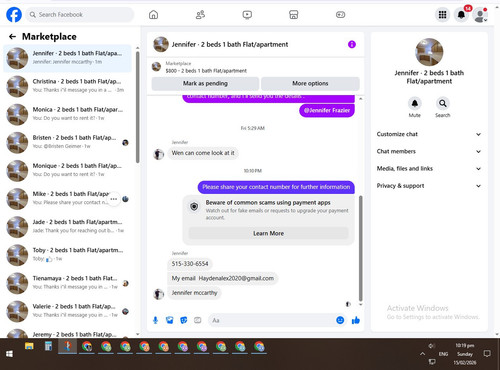Click the system tray volume icon

[x=432, y=346]
